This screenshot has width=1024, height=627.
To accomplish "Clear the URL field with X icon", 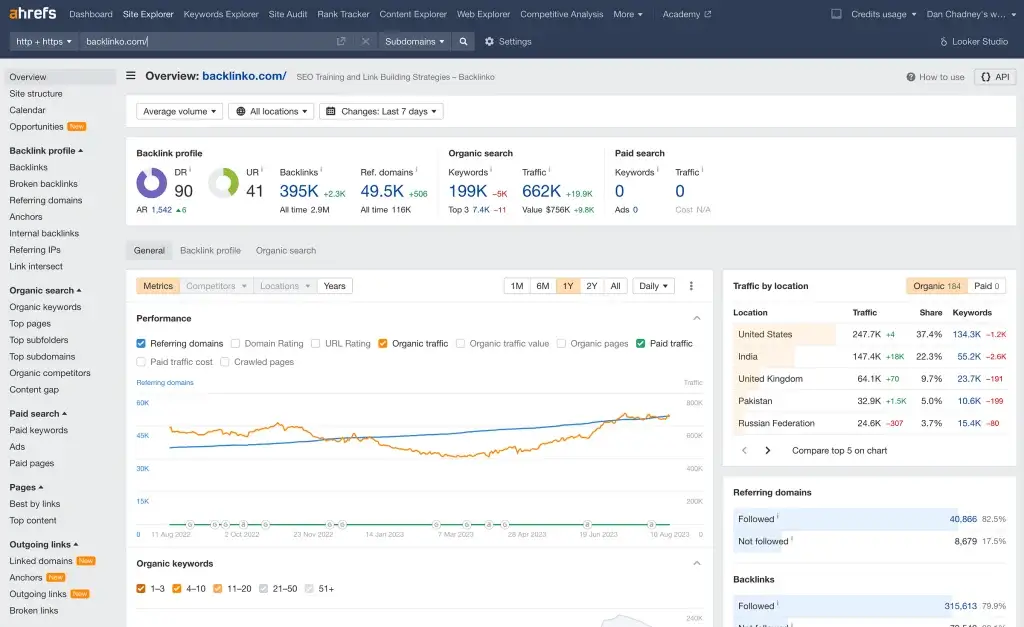I will pos(365,42).
